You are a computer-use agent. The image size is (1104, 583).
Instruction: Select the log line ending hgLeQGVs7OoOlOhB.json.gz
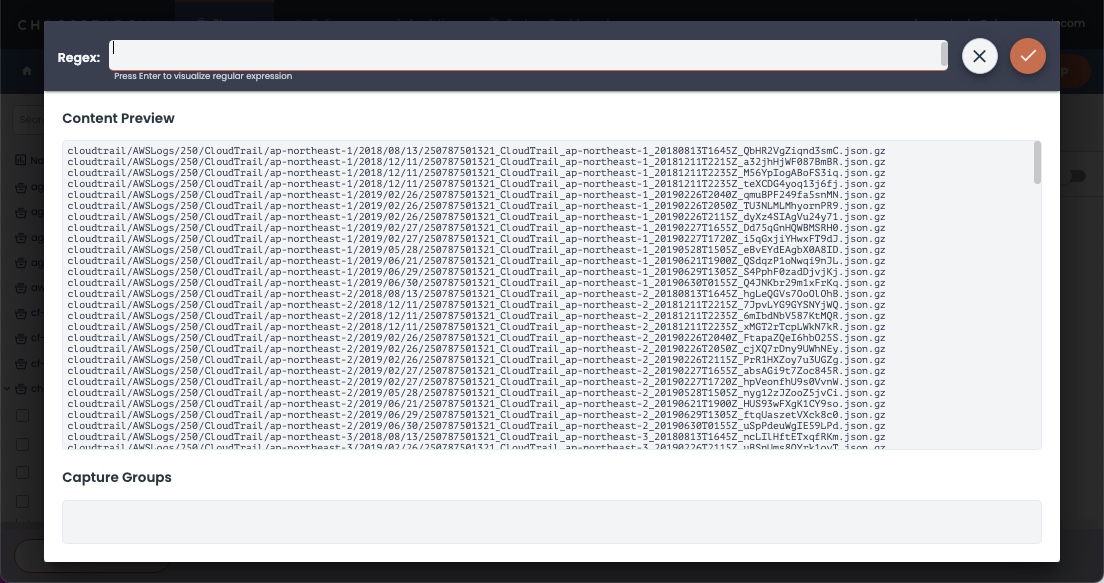476,294
